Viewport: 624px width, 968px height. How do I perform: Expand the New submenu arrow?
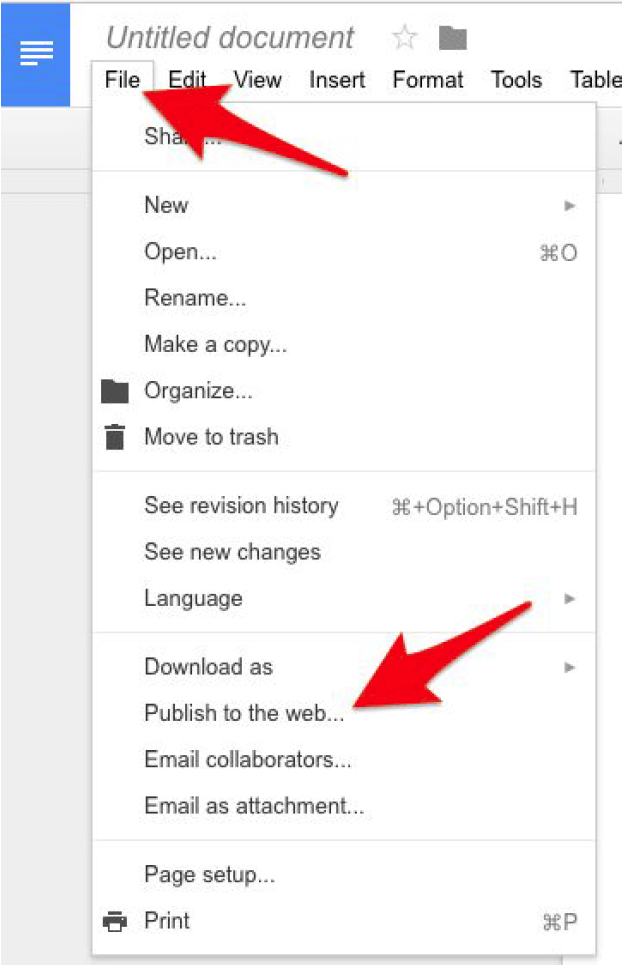pos(570,206)
